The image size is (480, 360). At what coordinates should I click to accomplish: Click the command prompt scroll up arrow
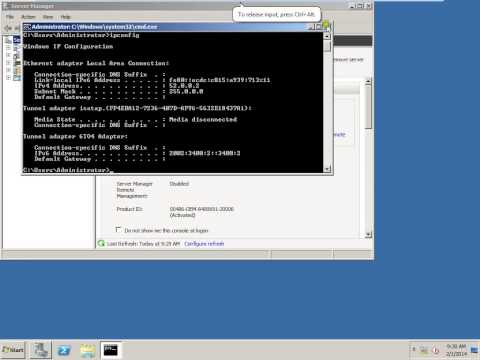[x=327, y=36]
